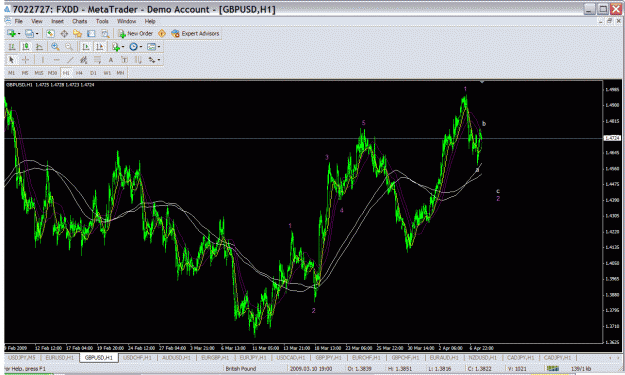Open the Profiles toolbar icon
The image size is (625, 375).
[x=29, y=33]
